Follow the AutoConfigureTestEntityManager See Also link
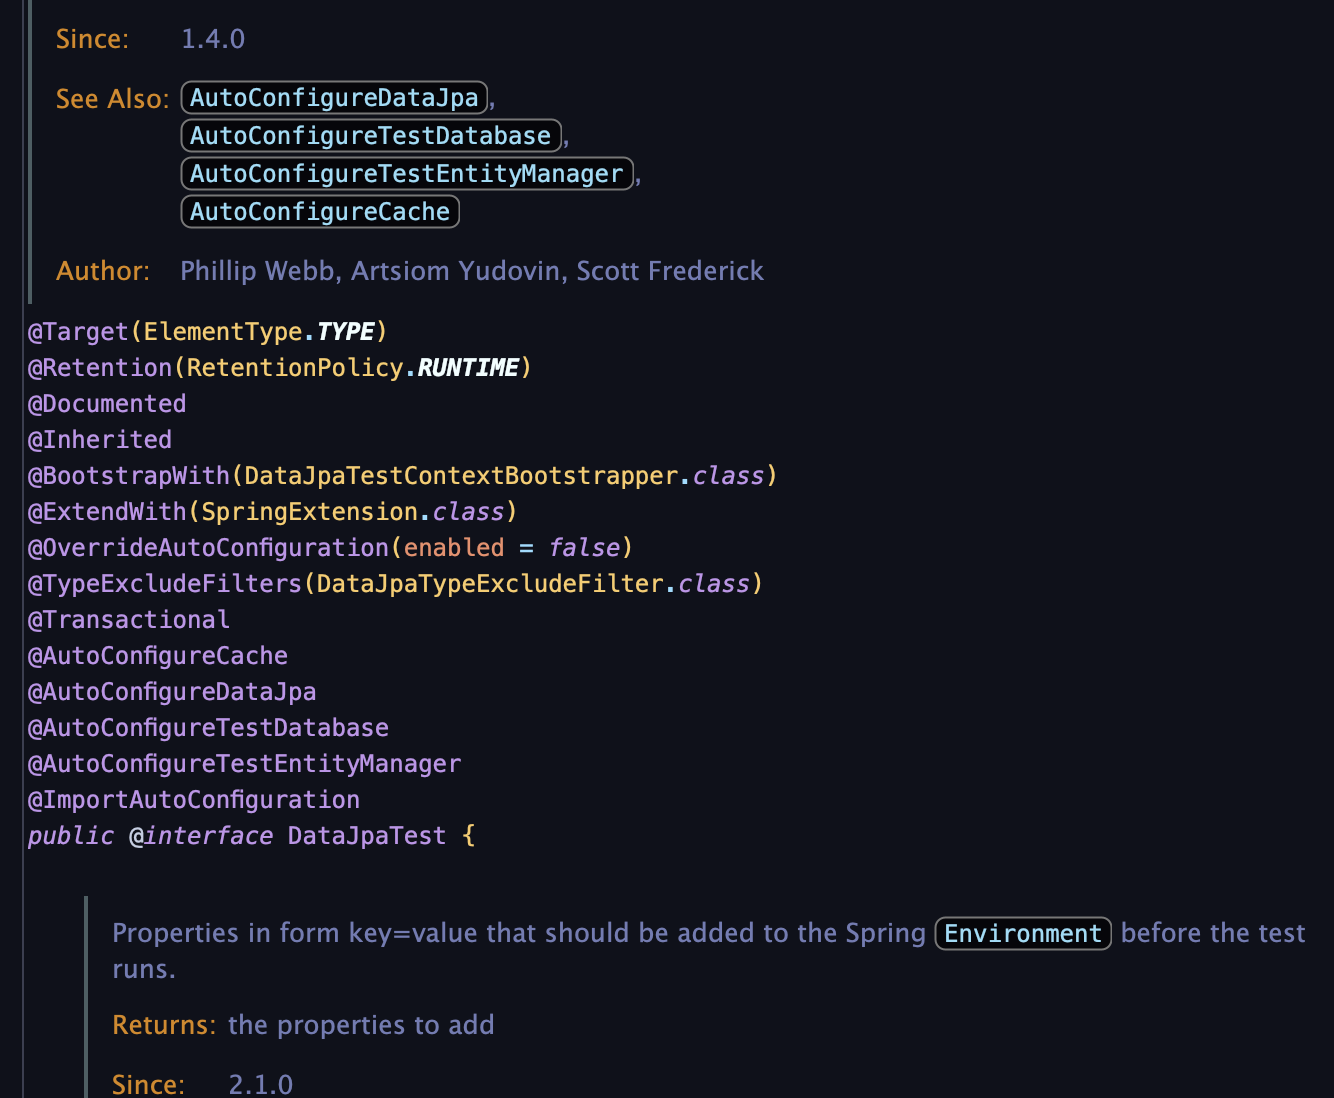 (406, 174)
